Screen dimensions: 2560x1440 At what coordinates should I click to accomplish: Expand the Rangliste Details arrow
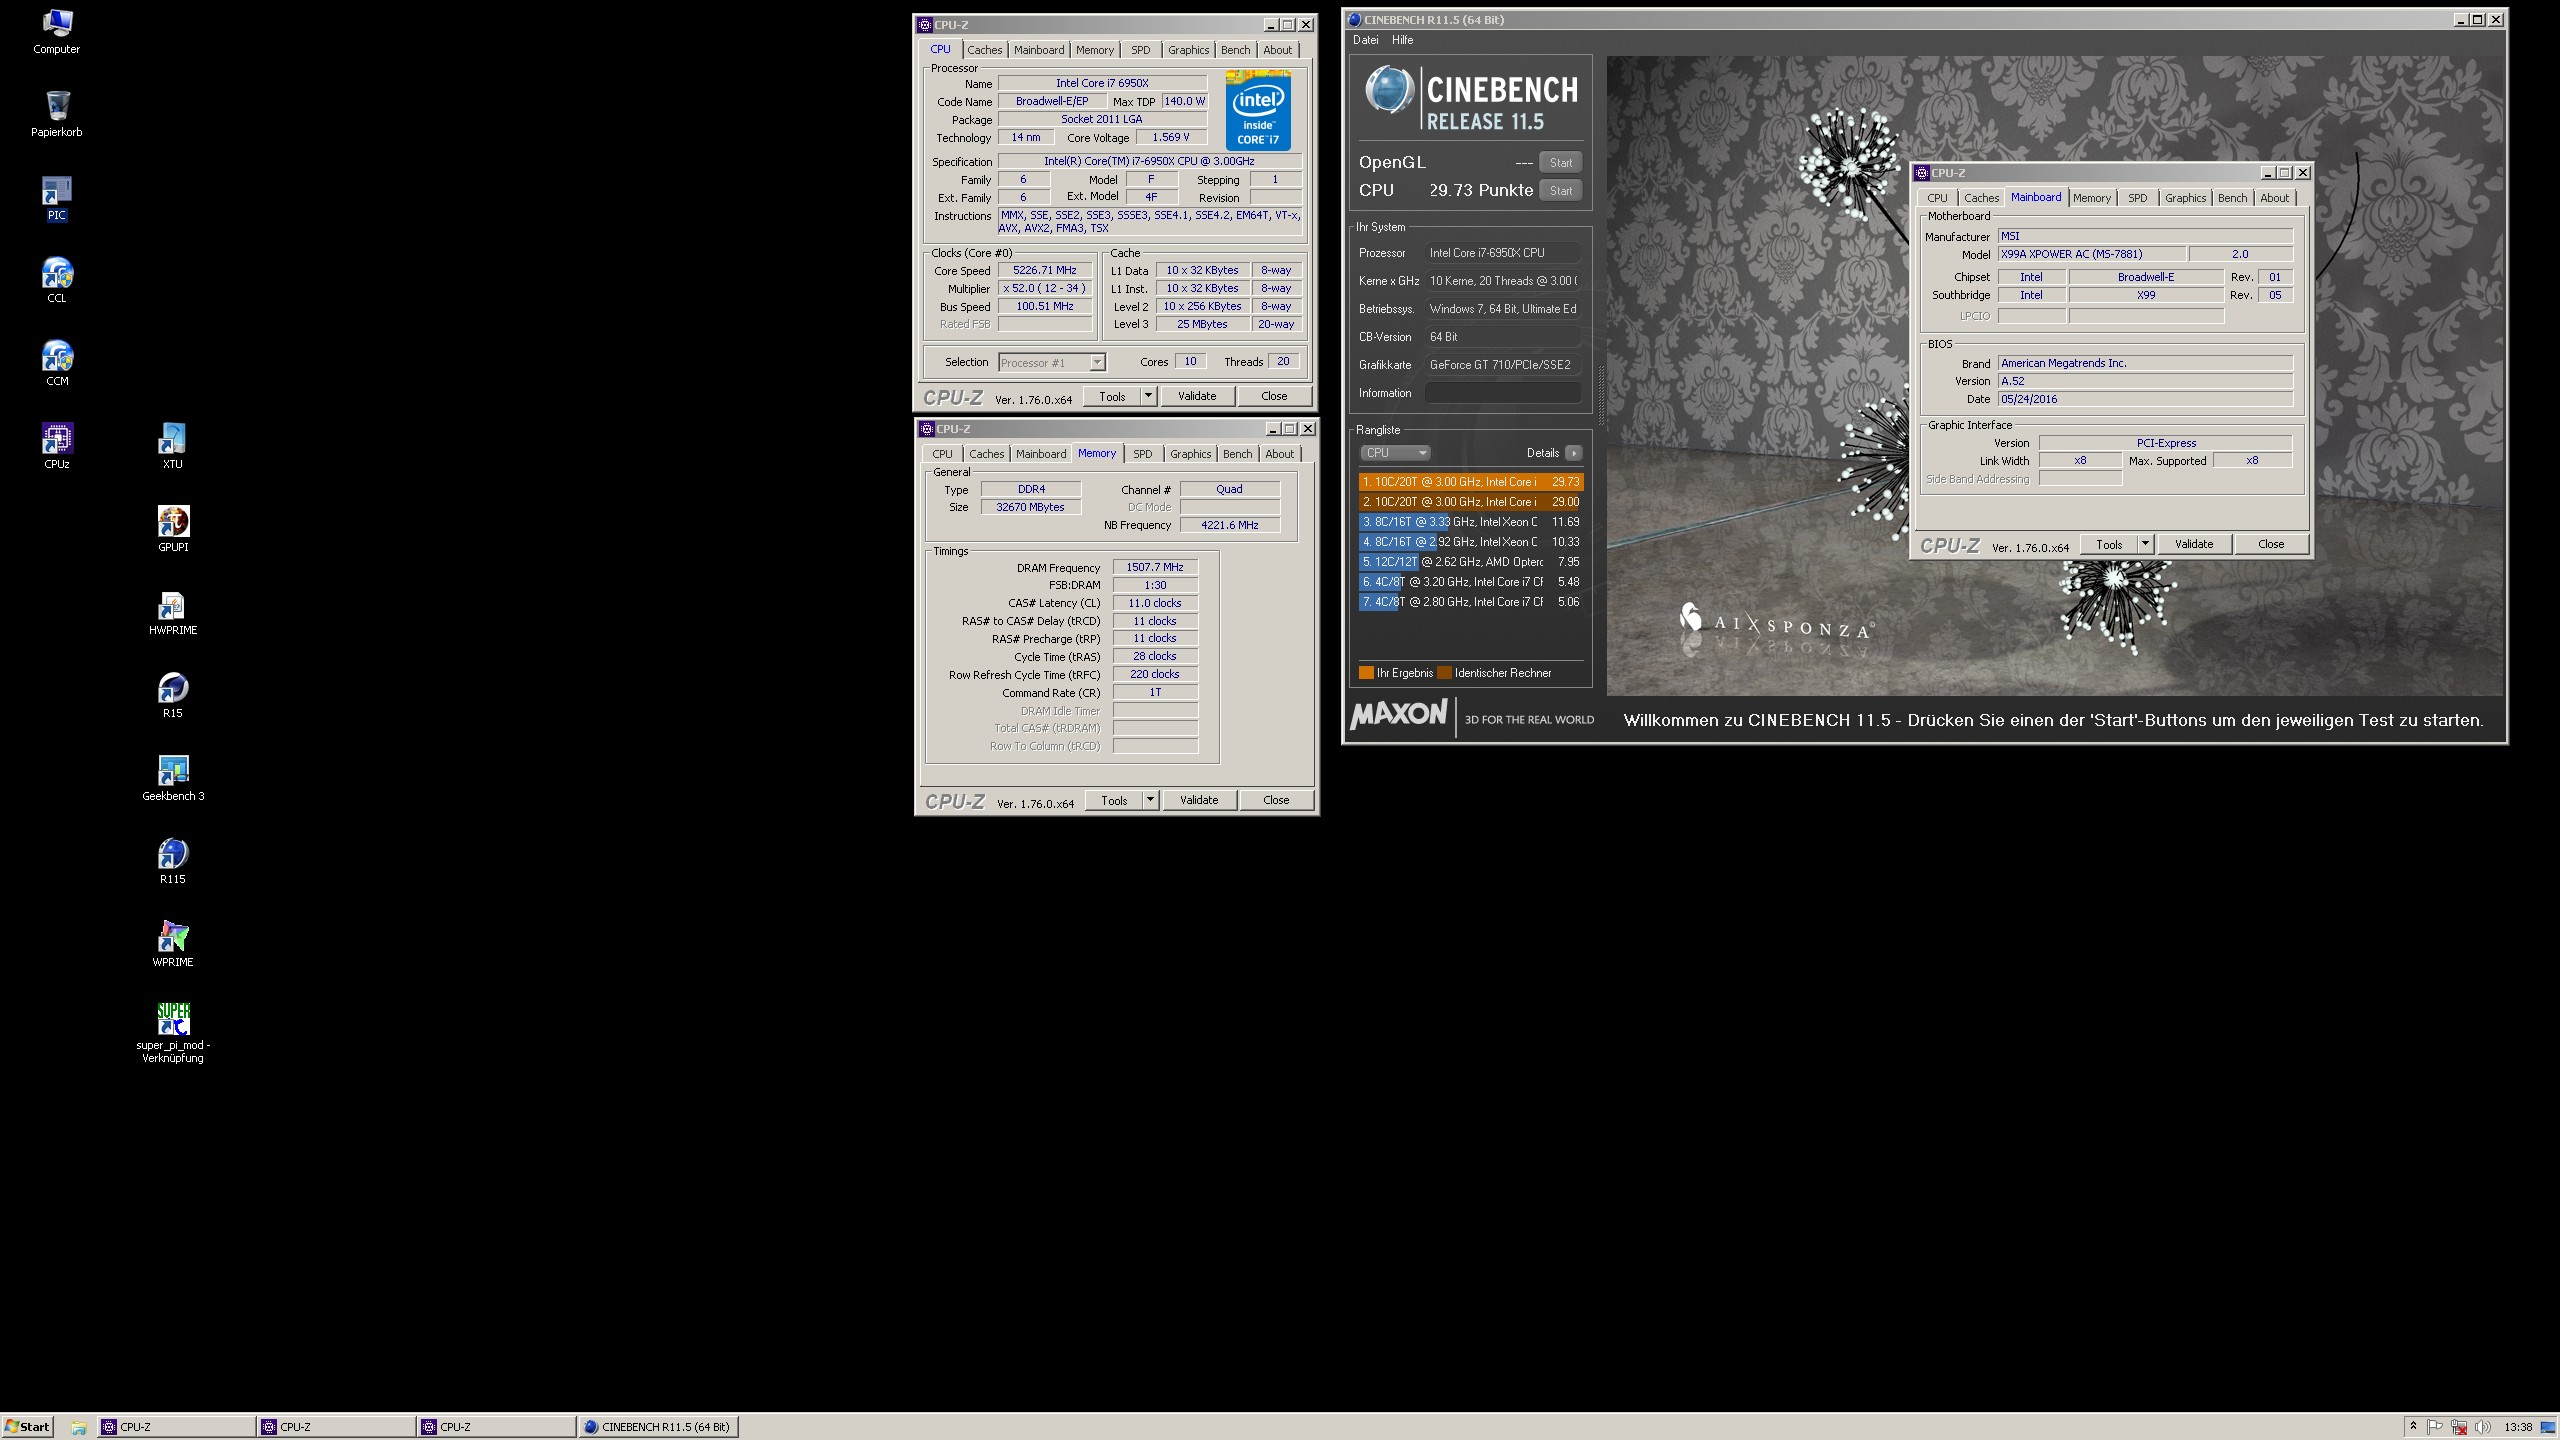[1573, 453]
